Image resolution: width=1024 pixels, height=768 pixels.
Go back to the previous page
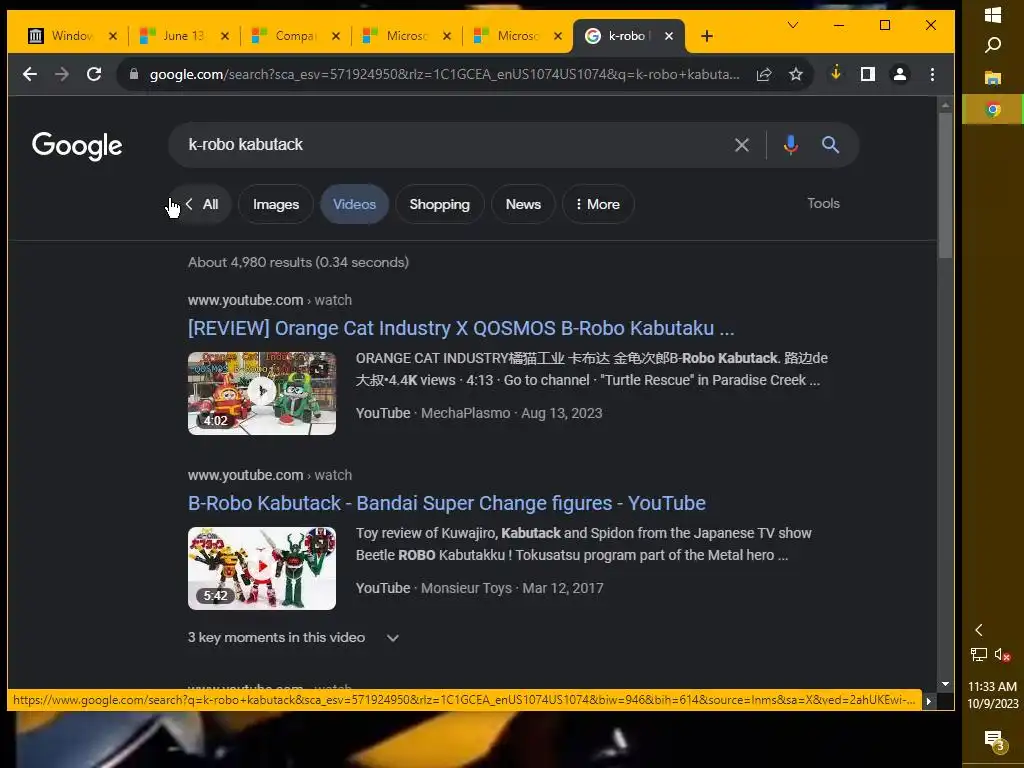pyautogui.click(x=30, y=74)
